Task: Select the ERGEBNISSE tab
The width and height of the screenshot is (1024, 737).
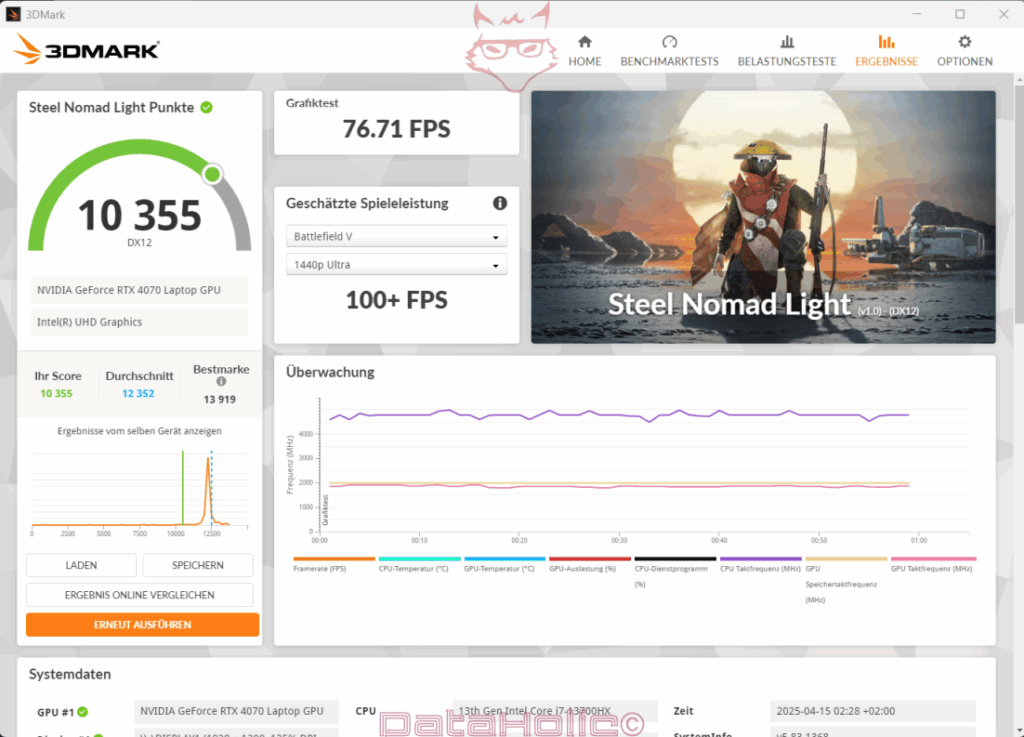Action: click(x=886, y=51)
